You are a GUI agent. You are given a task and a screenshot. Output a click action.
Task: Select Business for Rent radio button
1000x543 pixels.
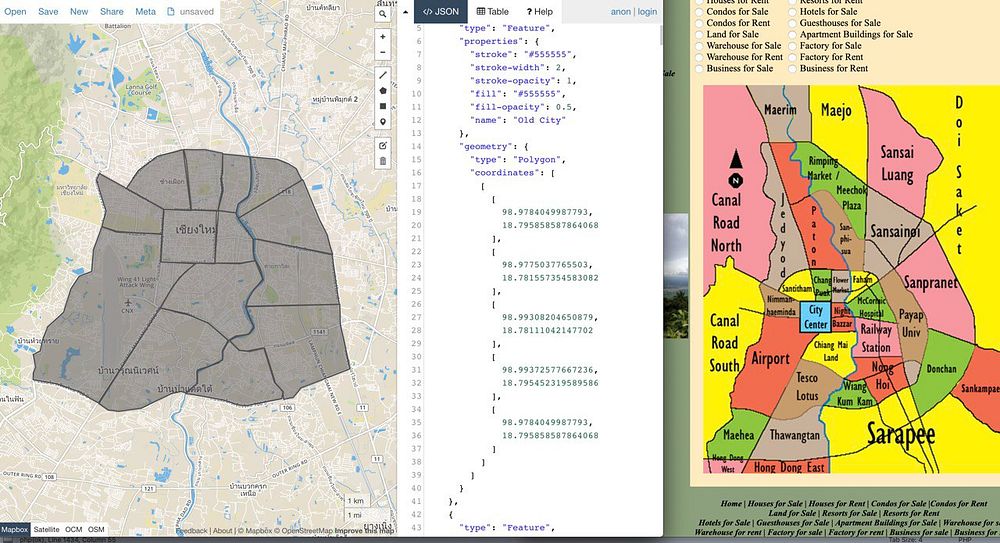792,68
